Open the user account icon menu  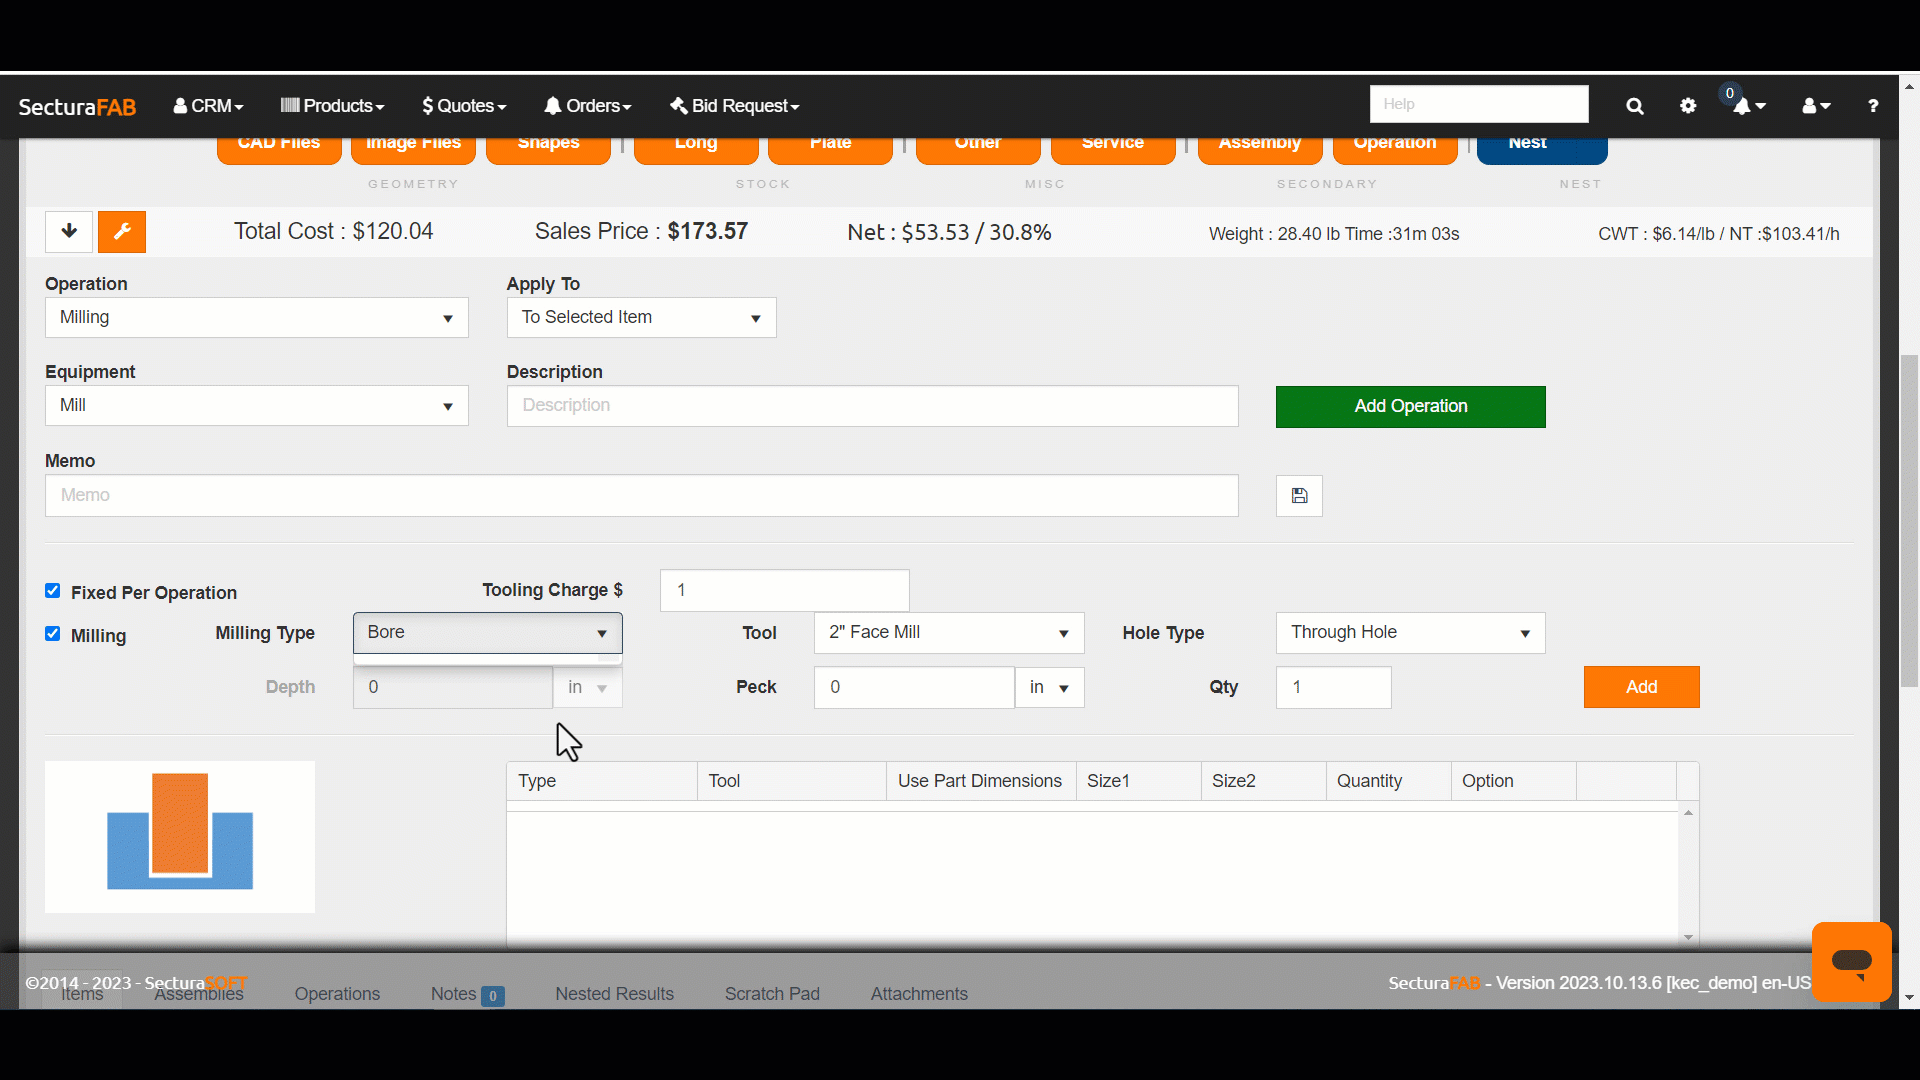click(x=1814, y=106)
